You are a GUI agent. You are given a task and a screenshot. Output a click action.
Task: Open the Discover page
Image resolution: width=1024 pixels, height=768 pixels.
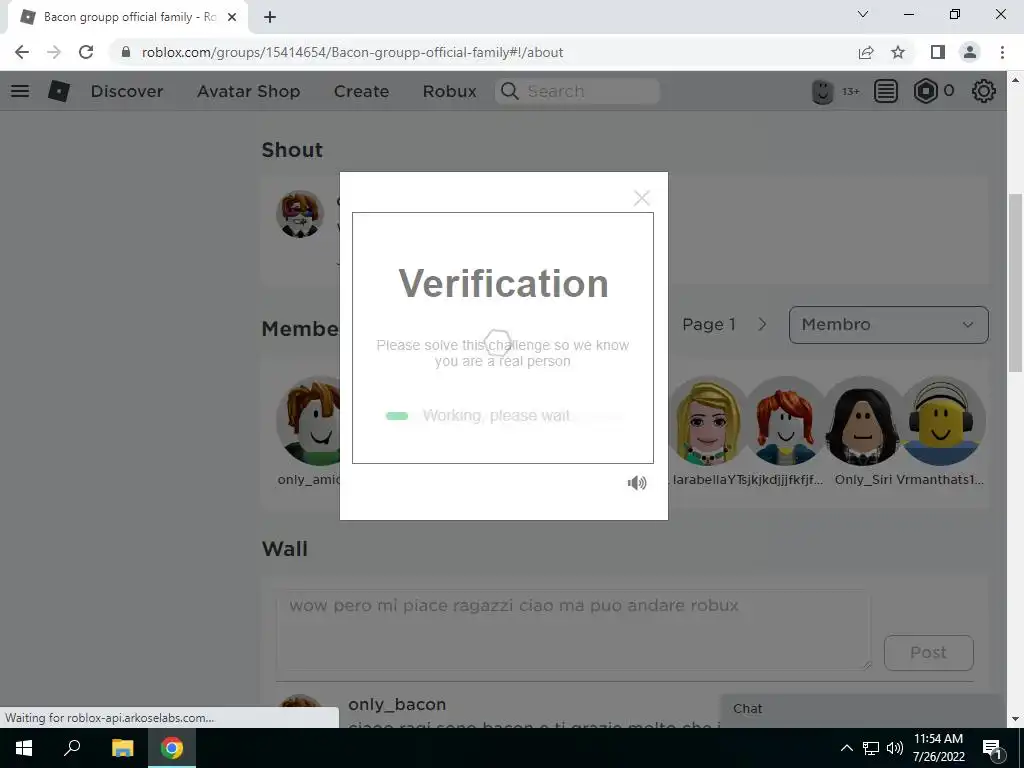click(127, 91)
